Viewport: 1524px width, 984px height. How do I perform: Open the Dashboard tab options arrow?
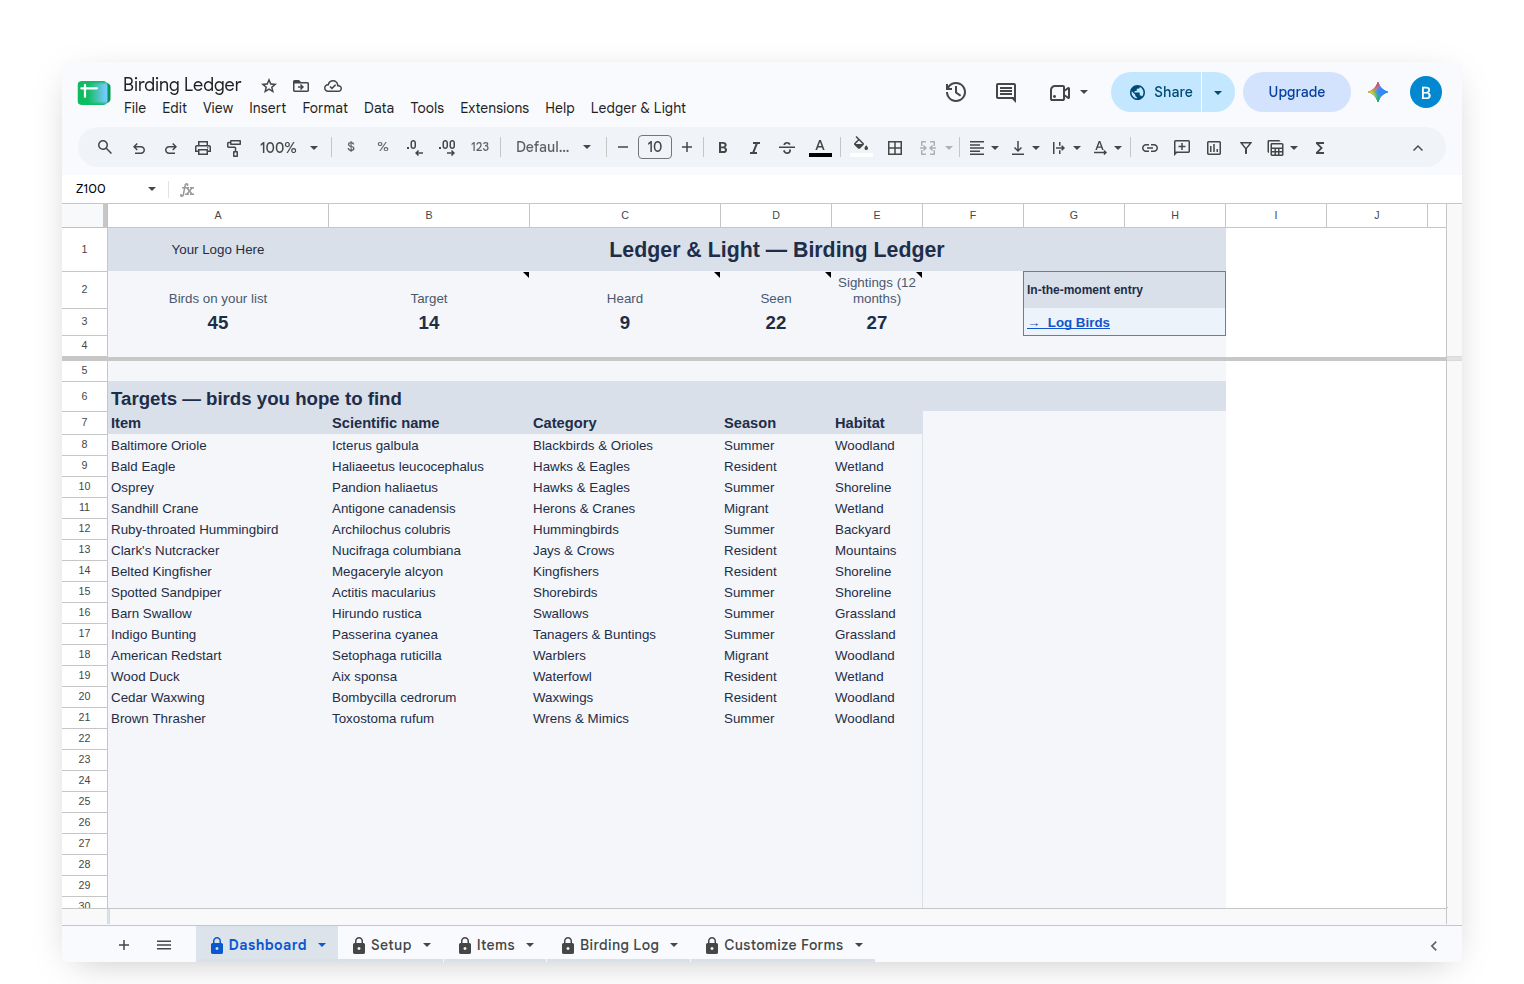(x=322, y=945)
